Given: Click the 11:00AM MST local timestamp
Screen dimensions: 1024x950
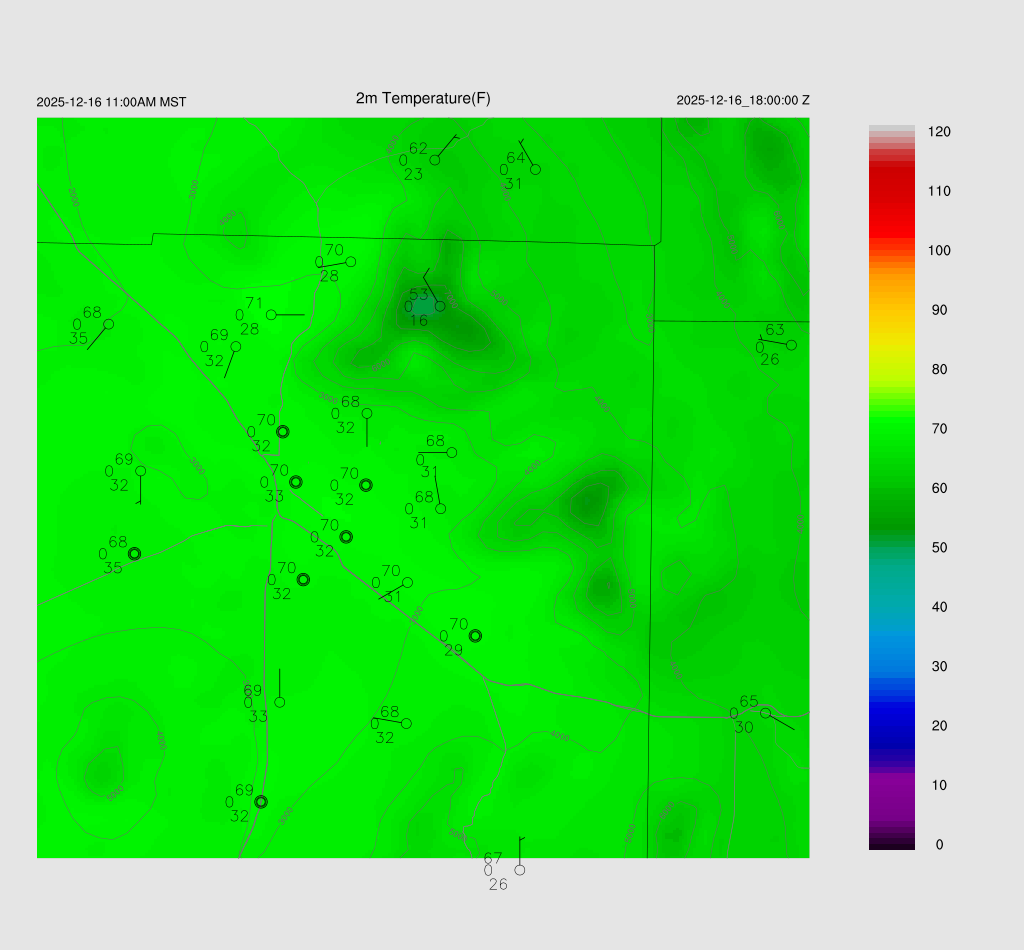Looking at the screenshot, I should 111,102.
